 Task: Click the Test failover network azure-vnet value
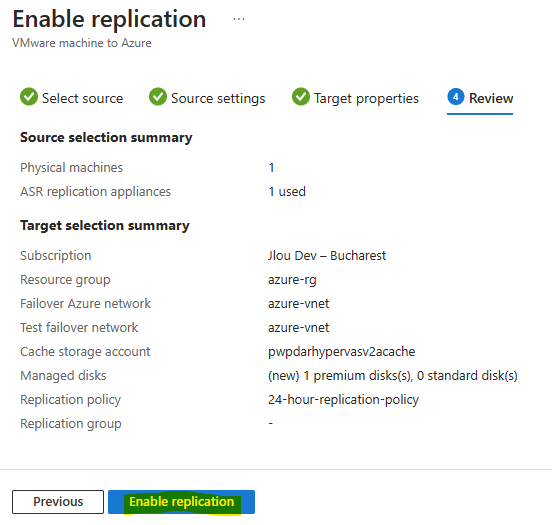point(299,327)
